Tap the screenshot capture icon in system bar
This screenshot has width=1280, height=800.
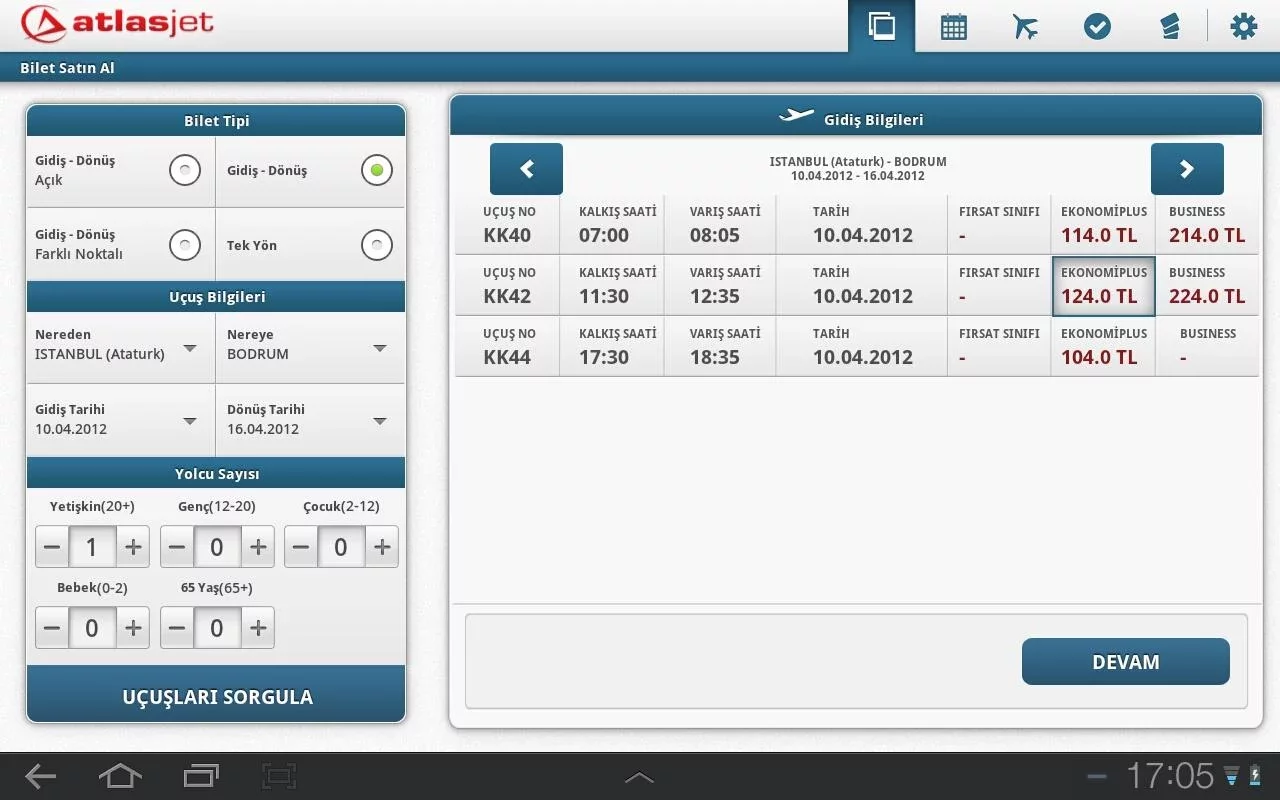(x=280, y=776)
